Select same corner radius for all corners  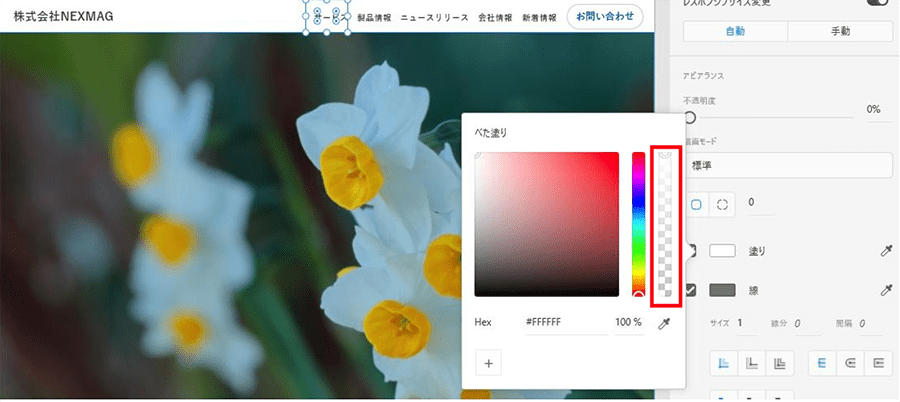[696, 204]
